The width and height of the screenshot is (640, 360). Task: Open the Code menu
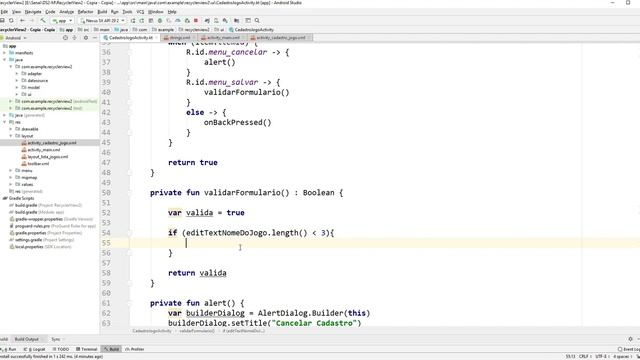coord(50,12)
